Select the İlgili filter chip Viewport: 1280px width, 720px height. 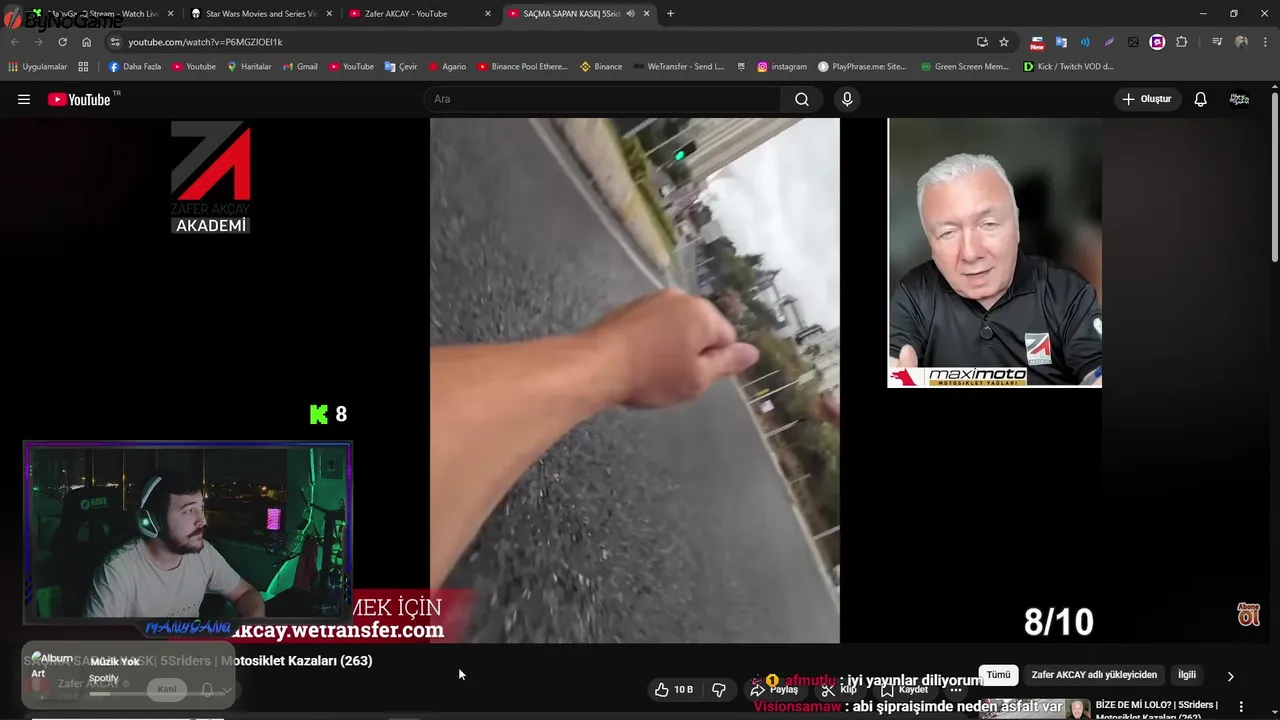click(1187, 675)
